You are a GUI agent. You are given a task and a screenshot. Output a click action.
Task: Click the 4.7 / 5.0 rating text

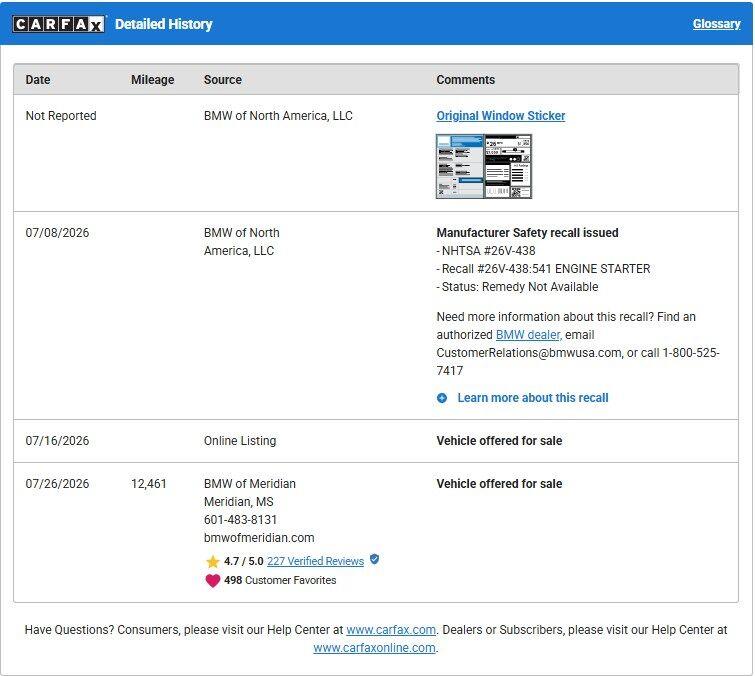click(243, 561)
